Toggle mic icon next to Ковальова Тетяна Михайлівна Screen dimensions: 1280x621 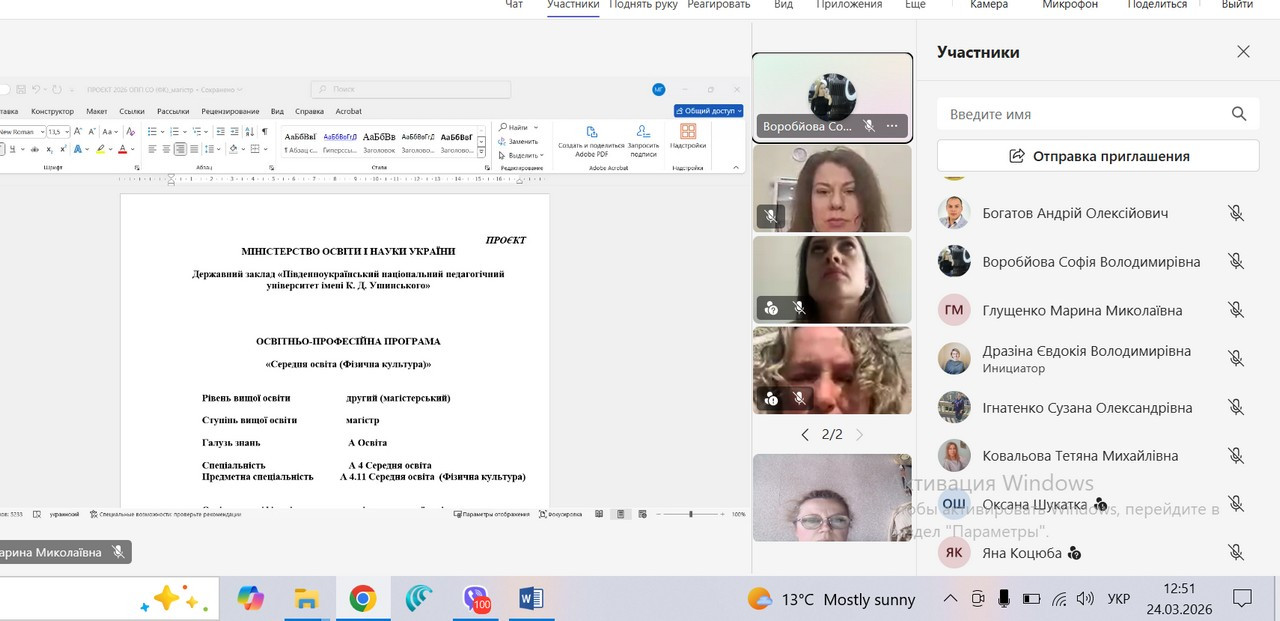tap(1236, 456)
